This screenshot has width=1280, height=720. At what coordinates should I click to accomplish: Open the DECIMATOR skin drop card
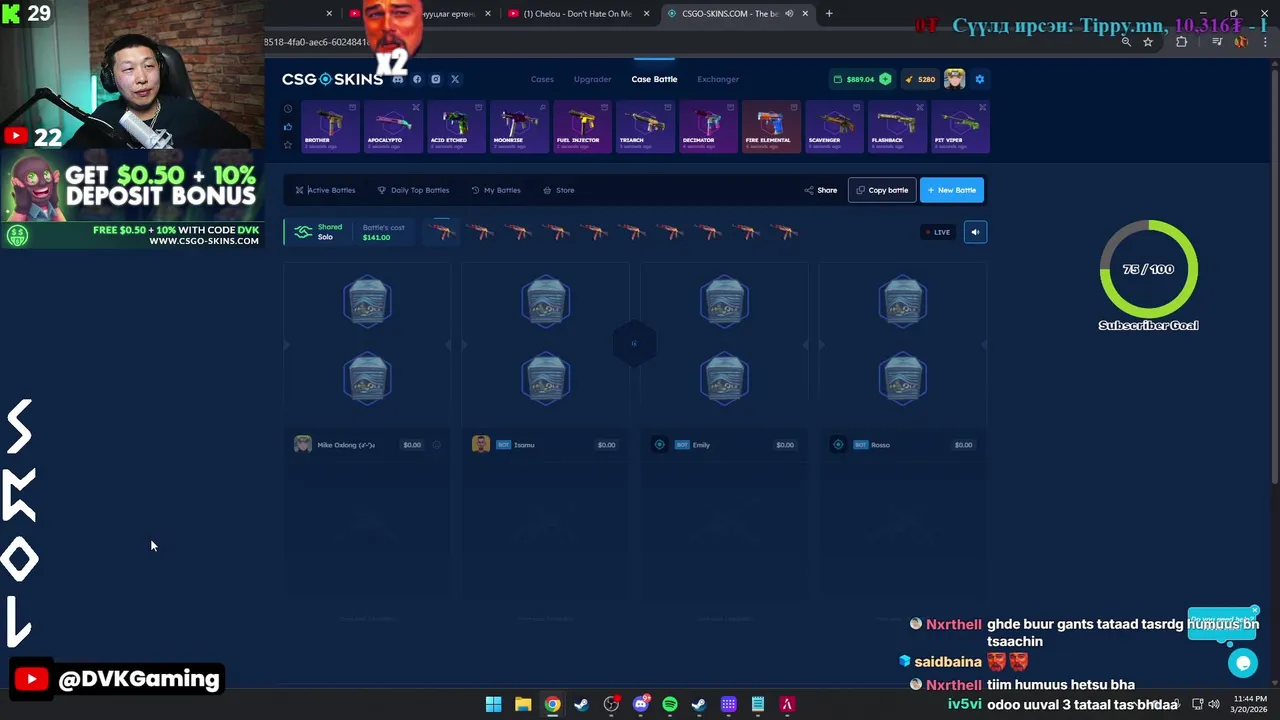(708, 127)
